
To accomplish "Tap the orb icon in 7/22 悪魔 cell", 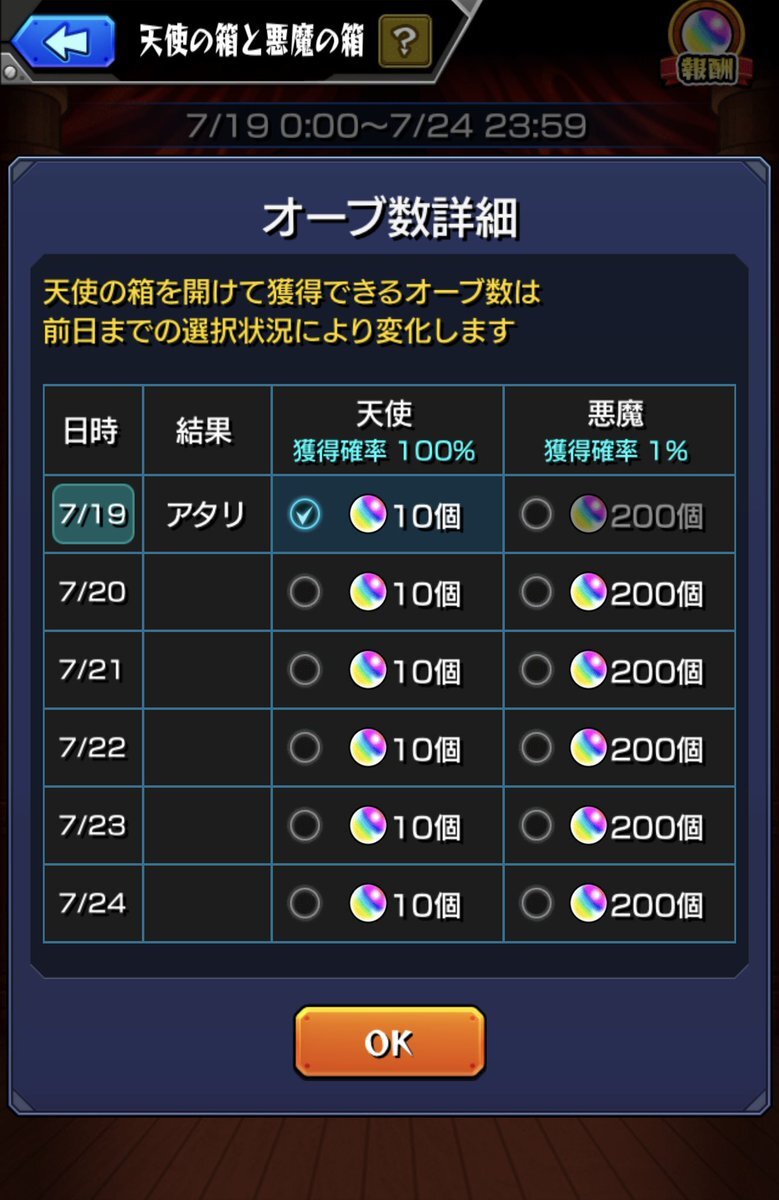I will (x=588, y=748).
